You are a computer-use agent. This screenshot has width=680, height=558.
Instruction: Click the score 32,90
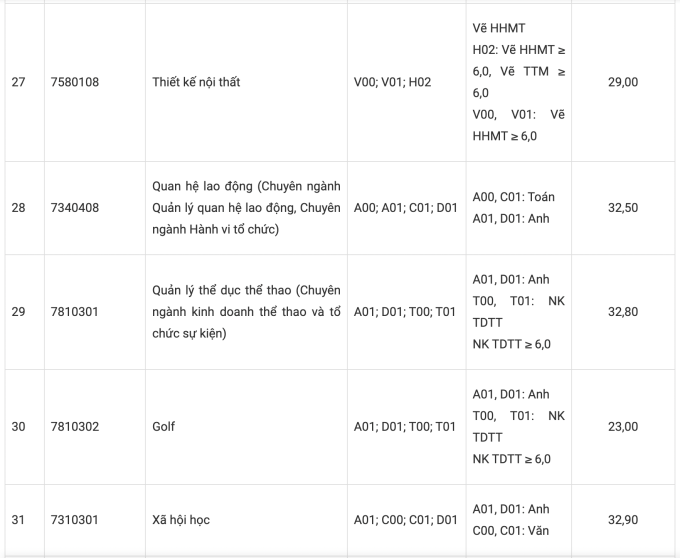point(622,520)
